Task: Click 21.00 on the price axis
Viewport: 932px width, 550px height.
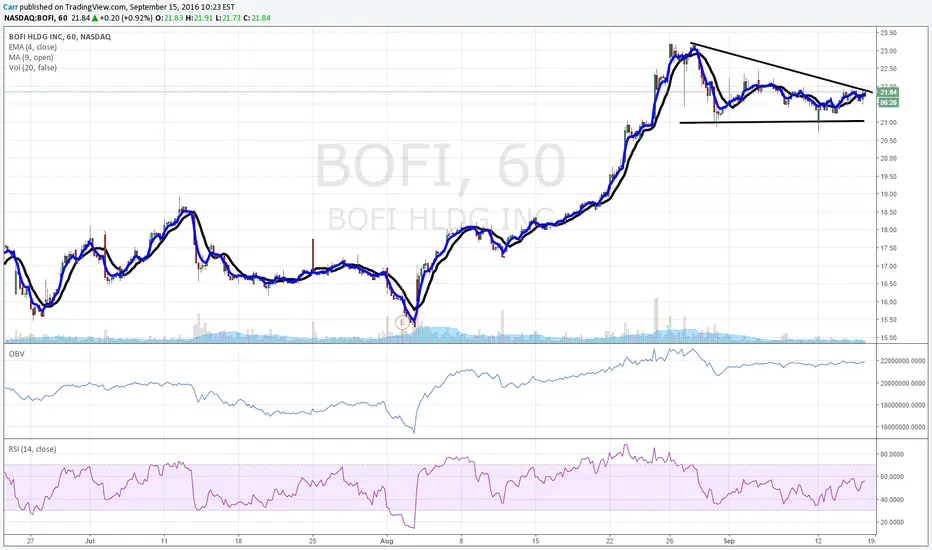Action: coord(889,122)
